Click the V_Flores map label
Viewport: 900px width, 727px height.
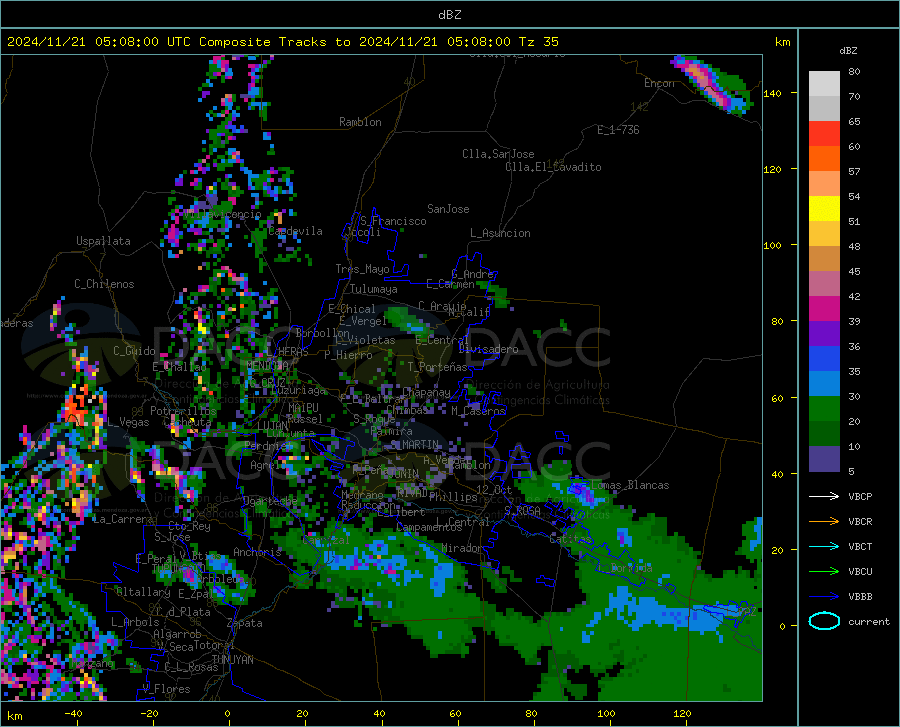(x=166, y=689)
